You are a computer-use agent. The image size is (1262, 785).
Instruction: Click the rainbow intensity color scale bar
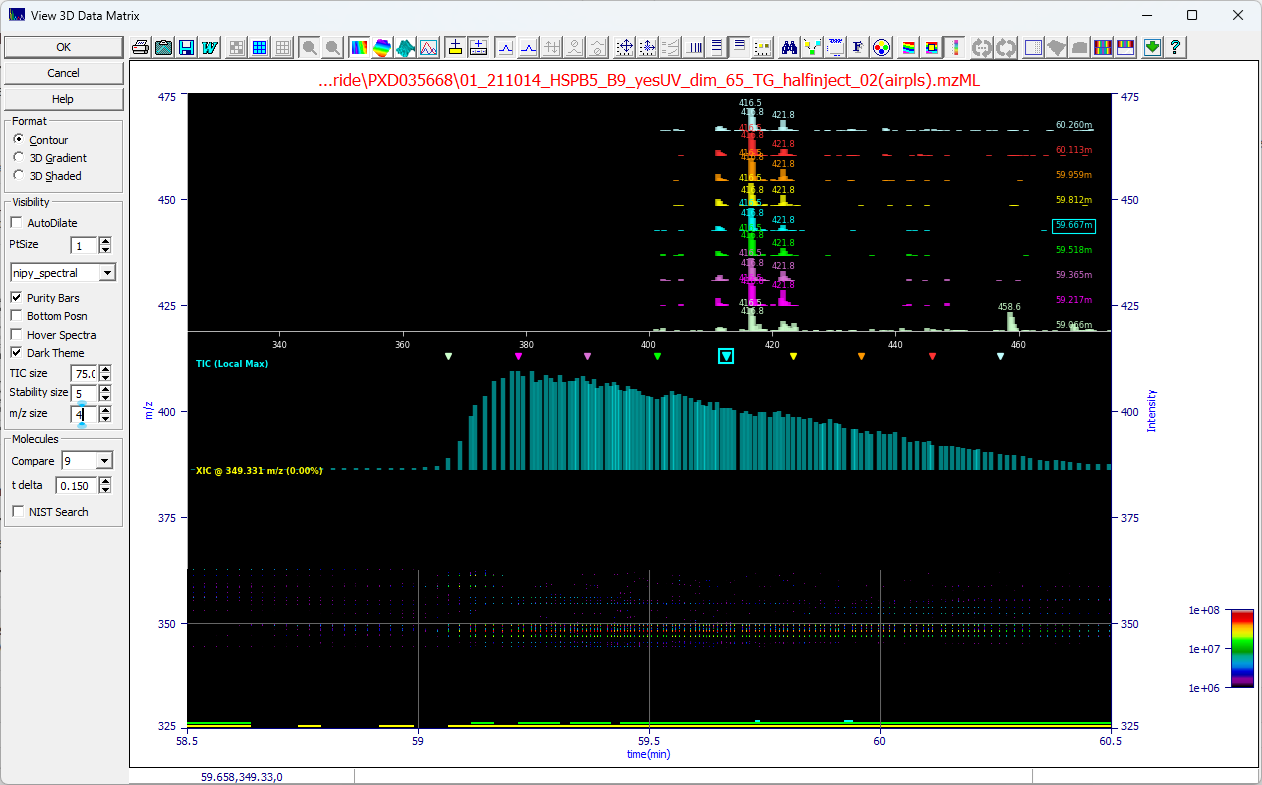[x=1241, y=648]
